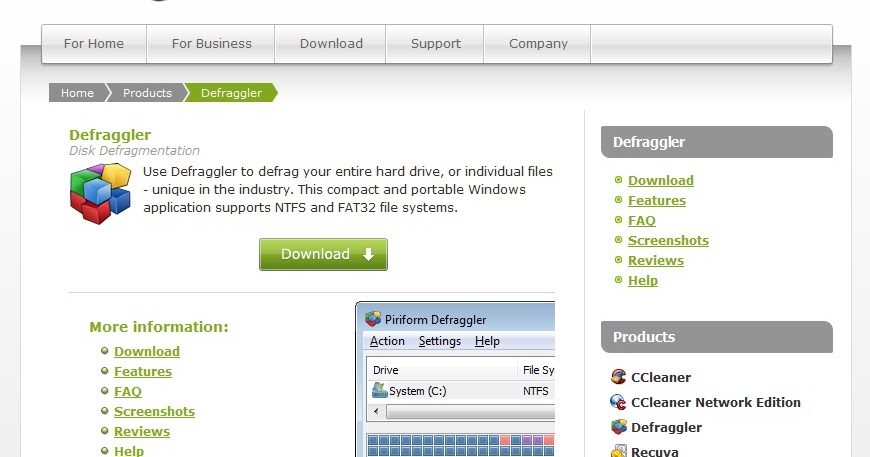Select Defraggler in the breadcrumb
Image resolution: width=870 pixels, height=457 pixels.
[x=231, y=93]
